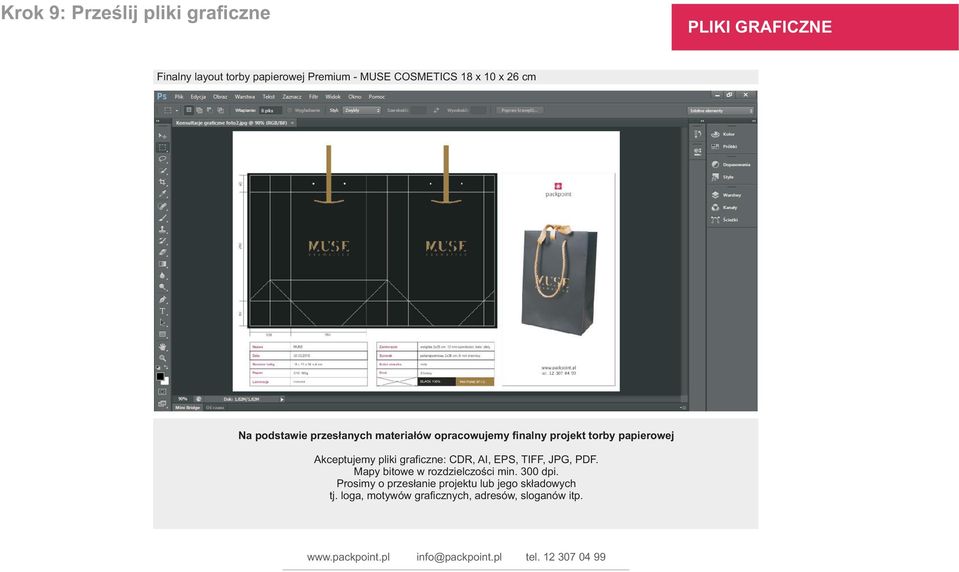959x572 pixels.
Task: Select the Quick Selection tool
Action: (x=162, y=171)
